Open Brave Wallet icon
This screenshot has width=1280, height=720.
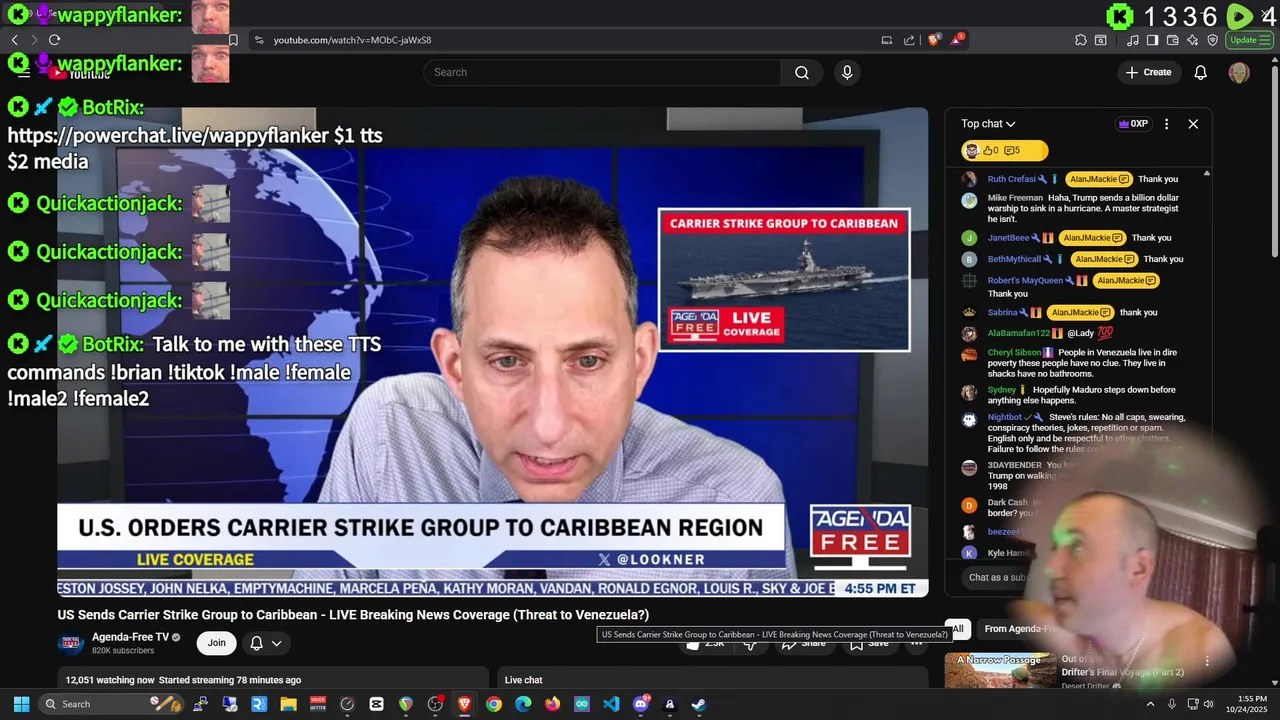(1172, 40)
